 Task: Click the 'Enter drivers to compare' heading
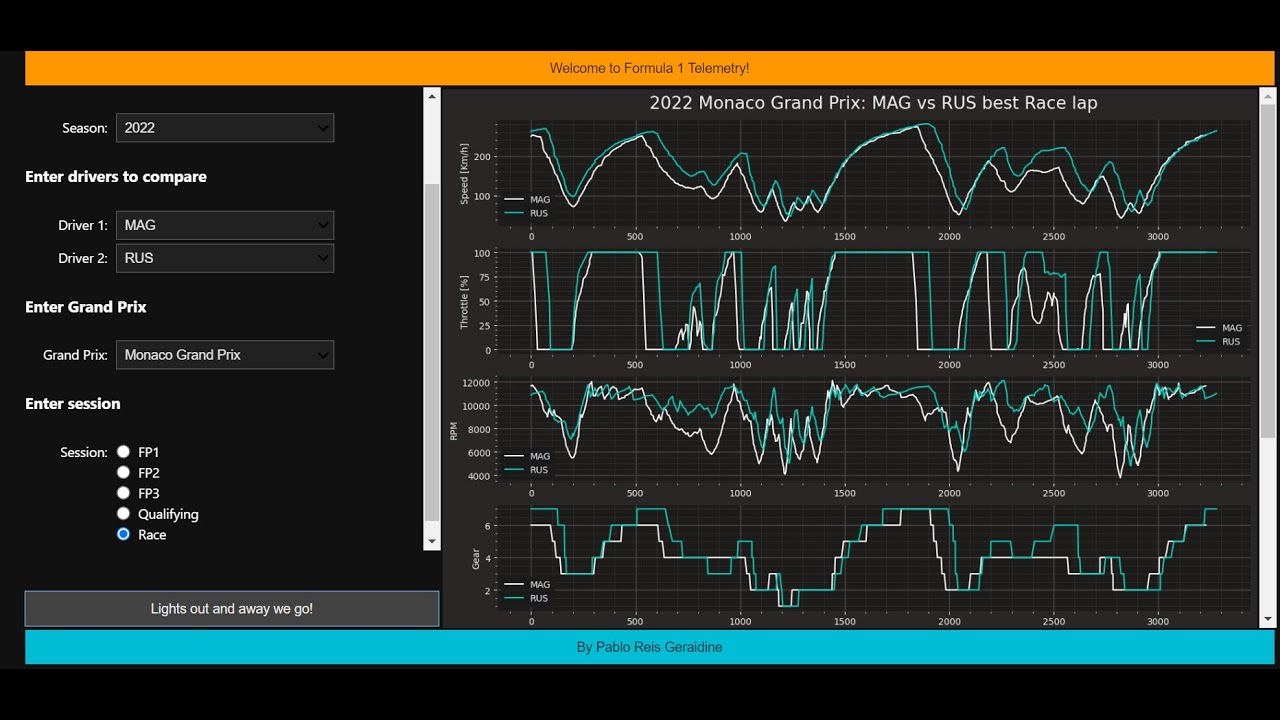[x=116, y=177]
